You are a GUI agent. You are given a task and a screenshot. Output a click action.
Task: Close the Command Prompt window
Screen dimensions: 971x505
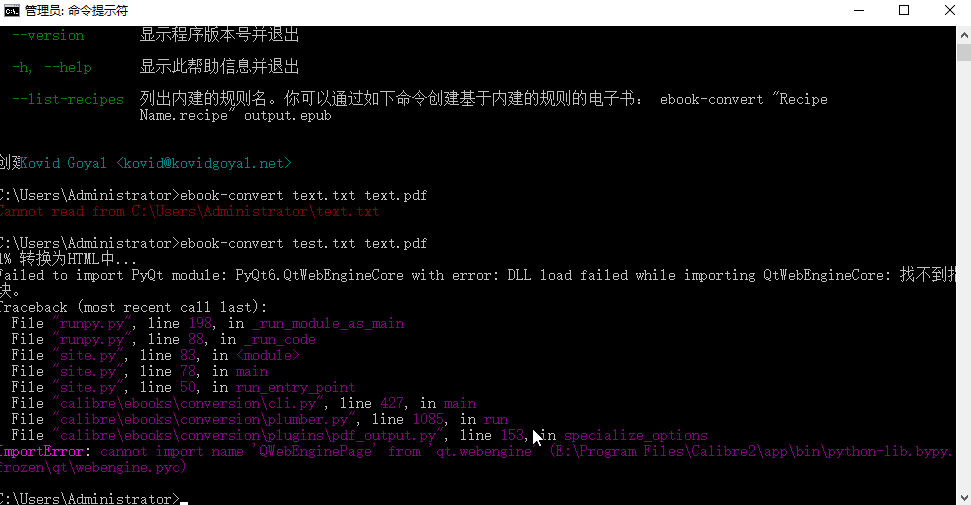coord(948,11)
